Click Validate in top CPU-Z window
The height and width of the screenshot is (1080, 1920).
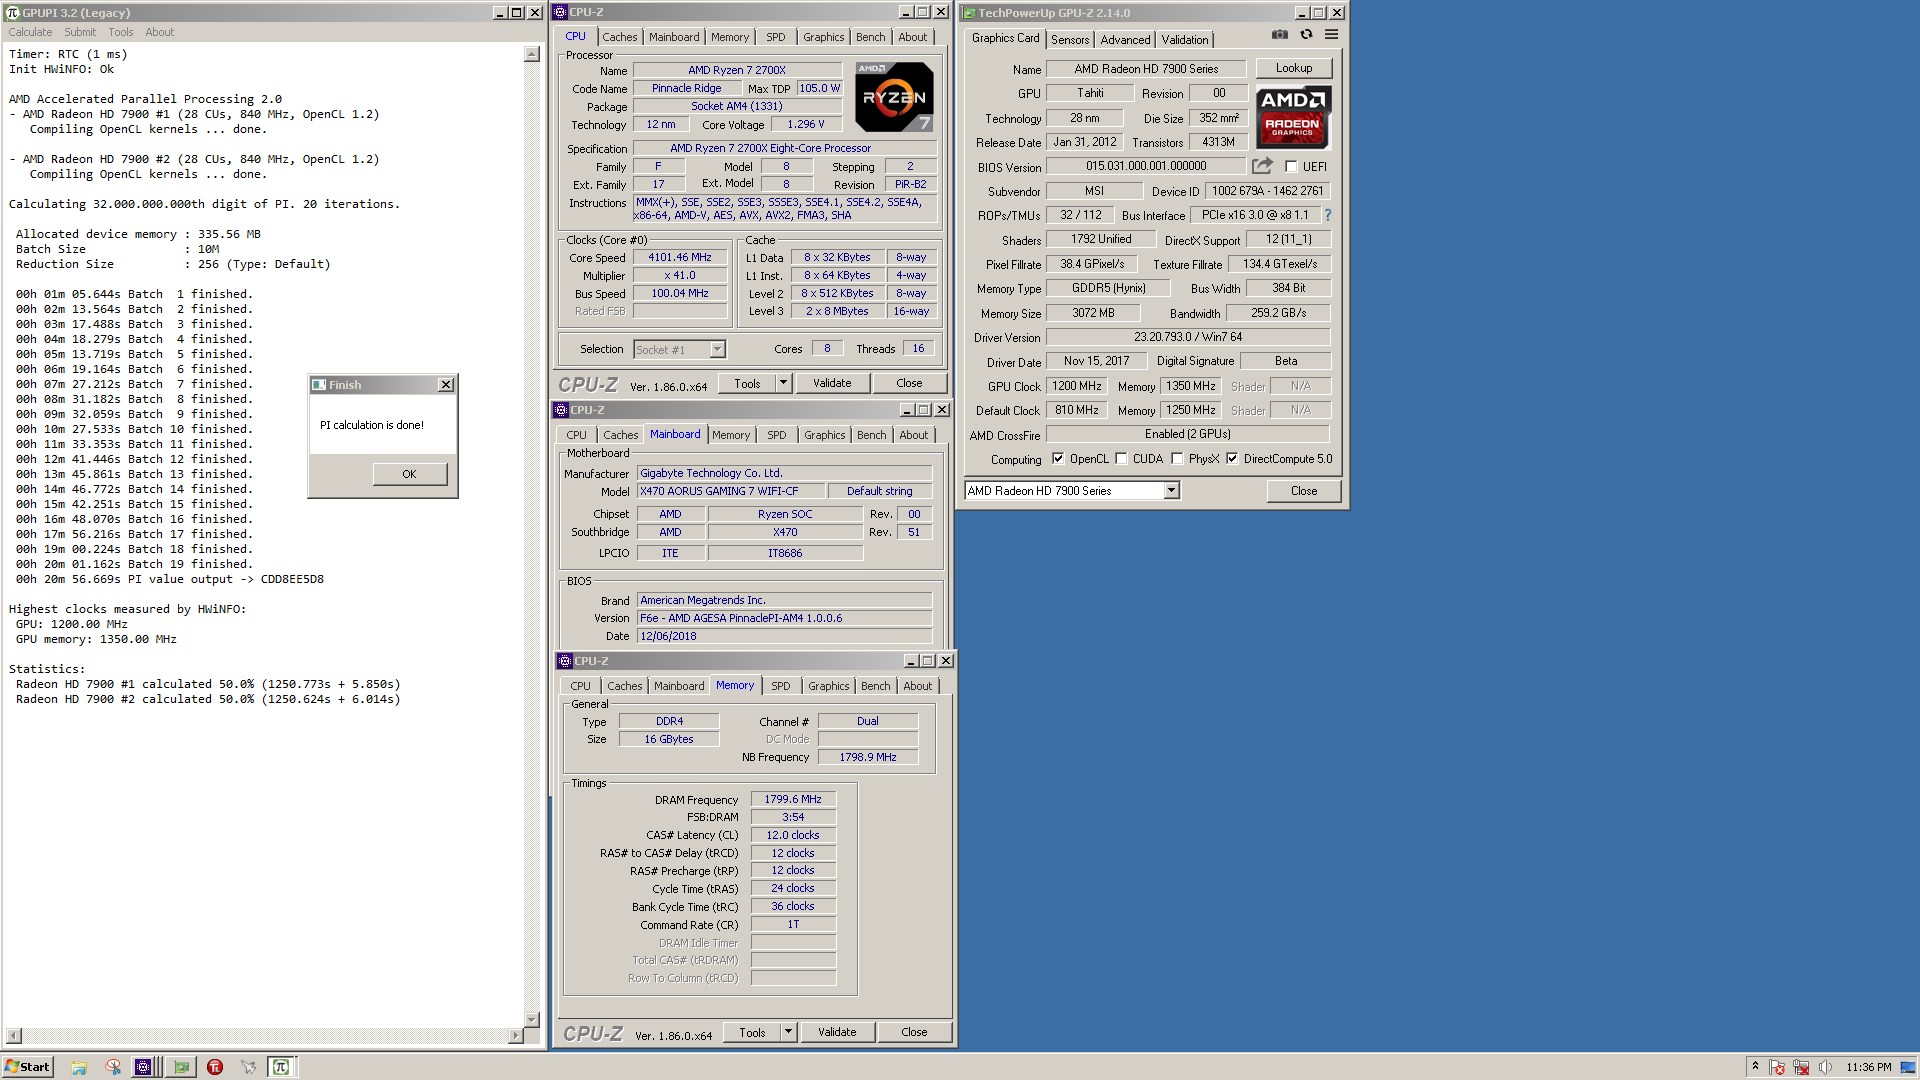click(832, 383)
